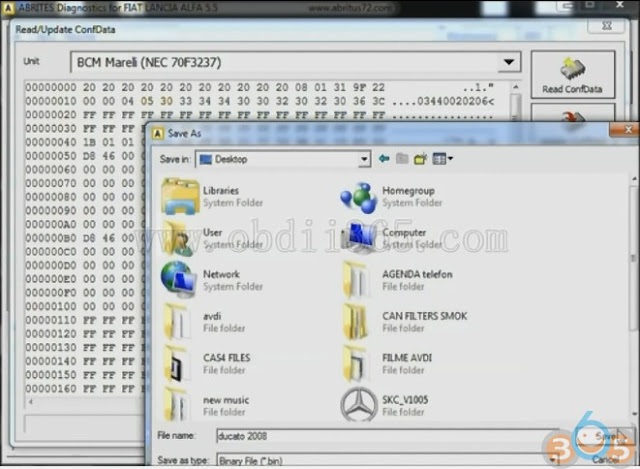Click hex row address 00000010
Image resolution: width=640 pixels, height=469 pixels.
click(51, 101)
